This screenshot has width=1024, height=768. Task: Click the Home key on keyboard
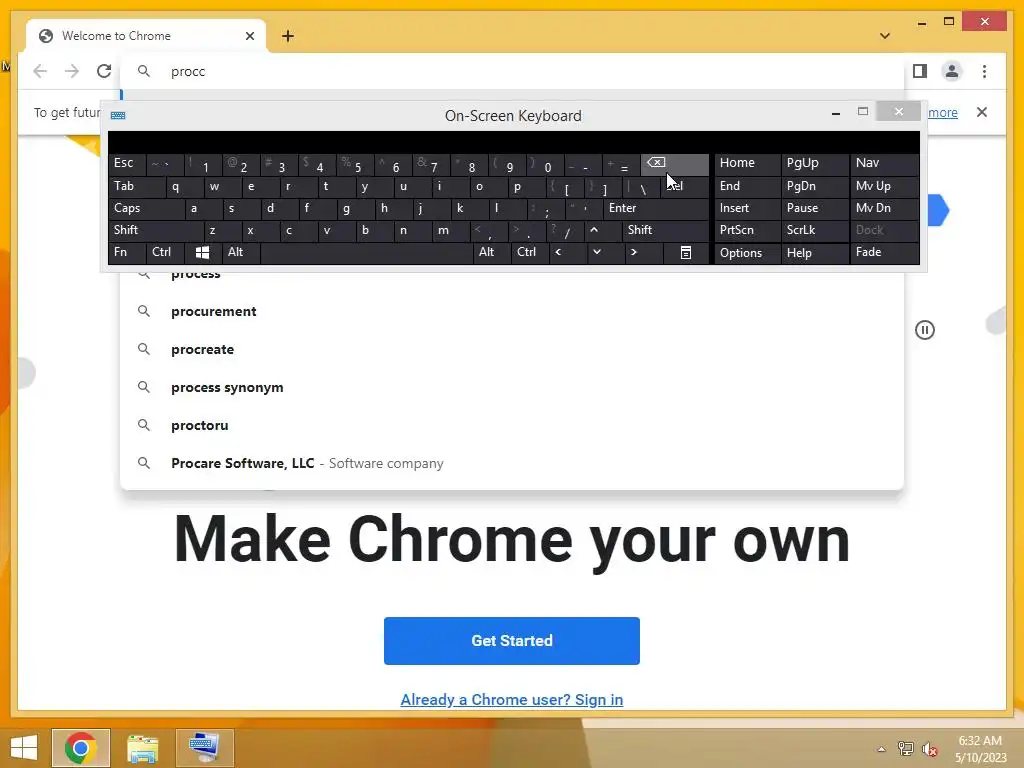click(x=748, y=163)
